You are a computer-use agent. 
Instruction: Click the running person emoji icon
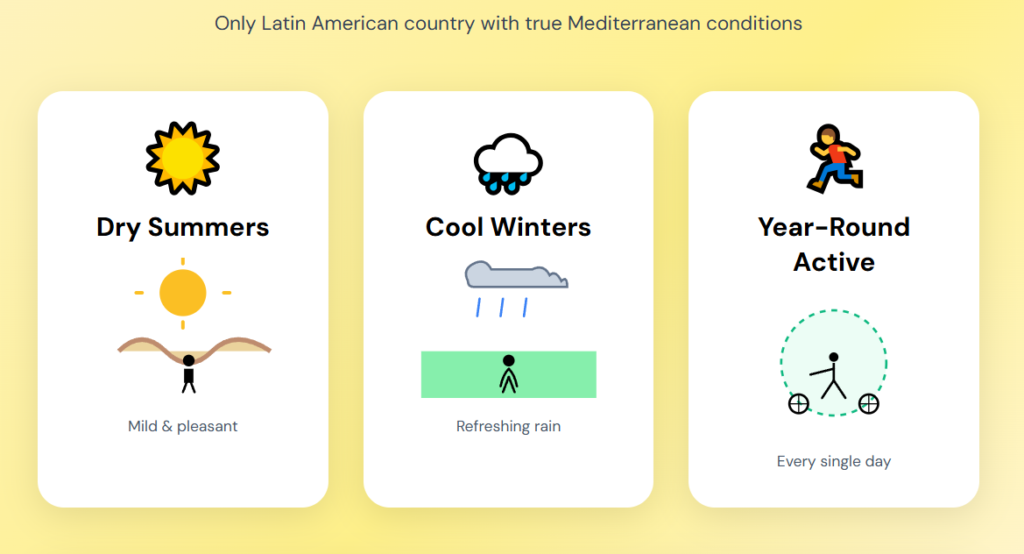[x=833, y=158]
